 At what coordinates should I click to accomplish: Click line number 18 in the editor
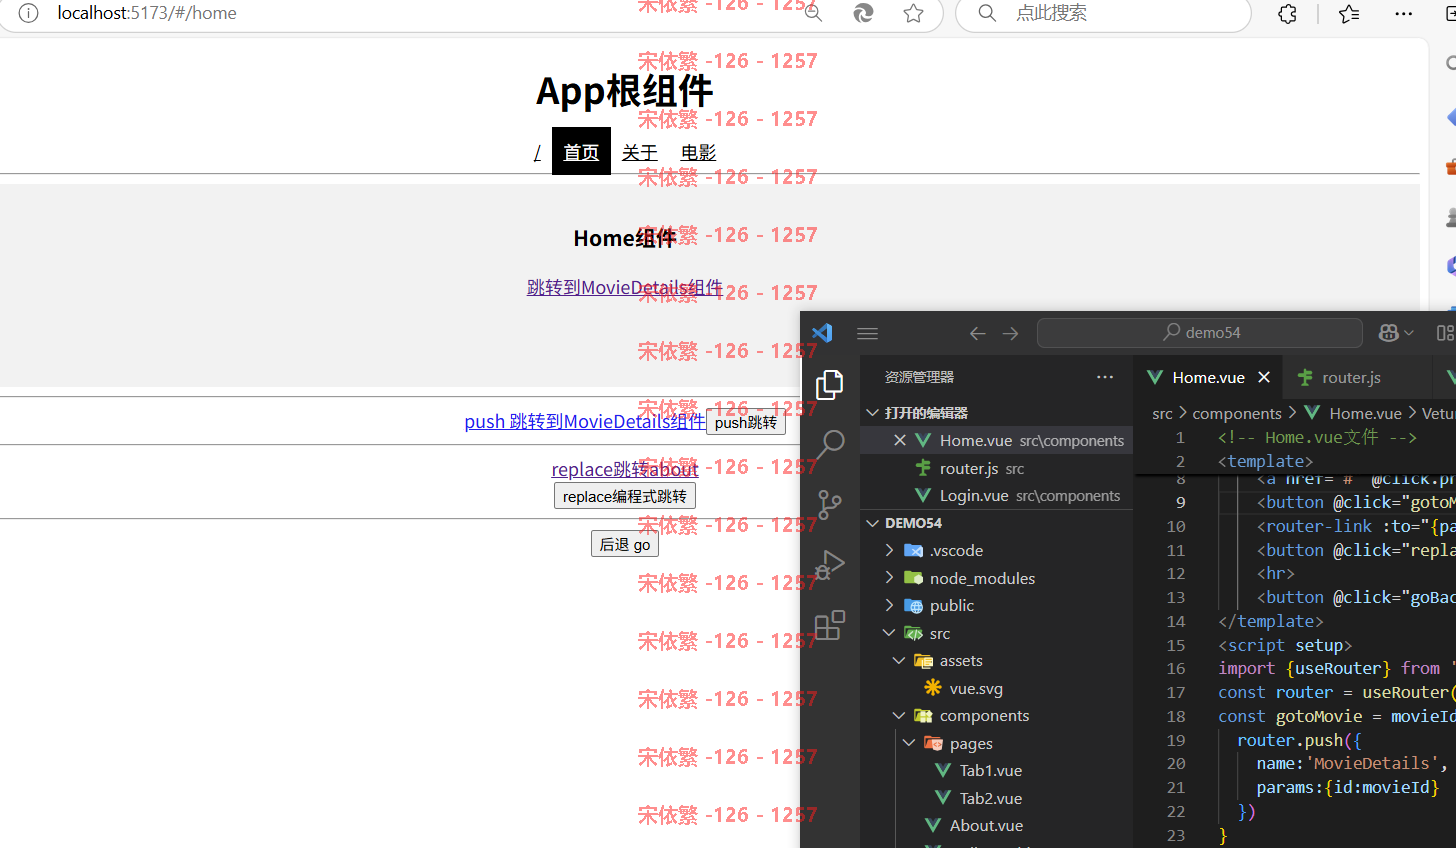[x=1176, y=716]
